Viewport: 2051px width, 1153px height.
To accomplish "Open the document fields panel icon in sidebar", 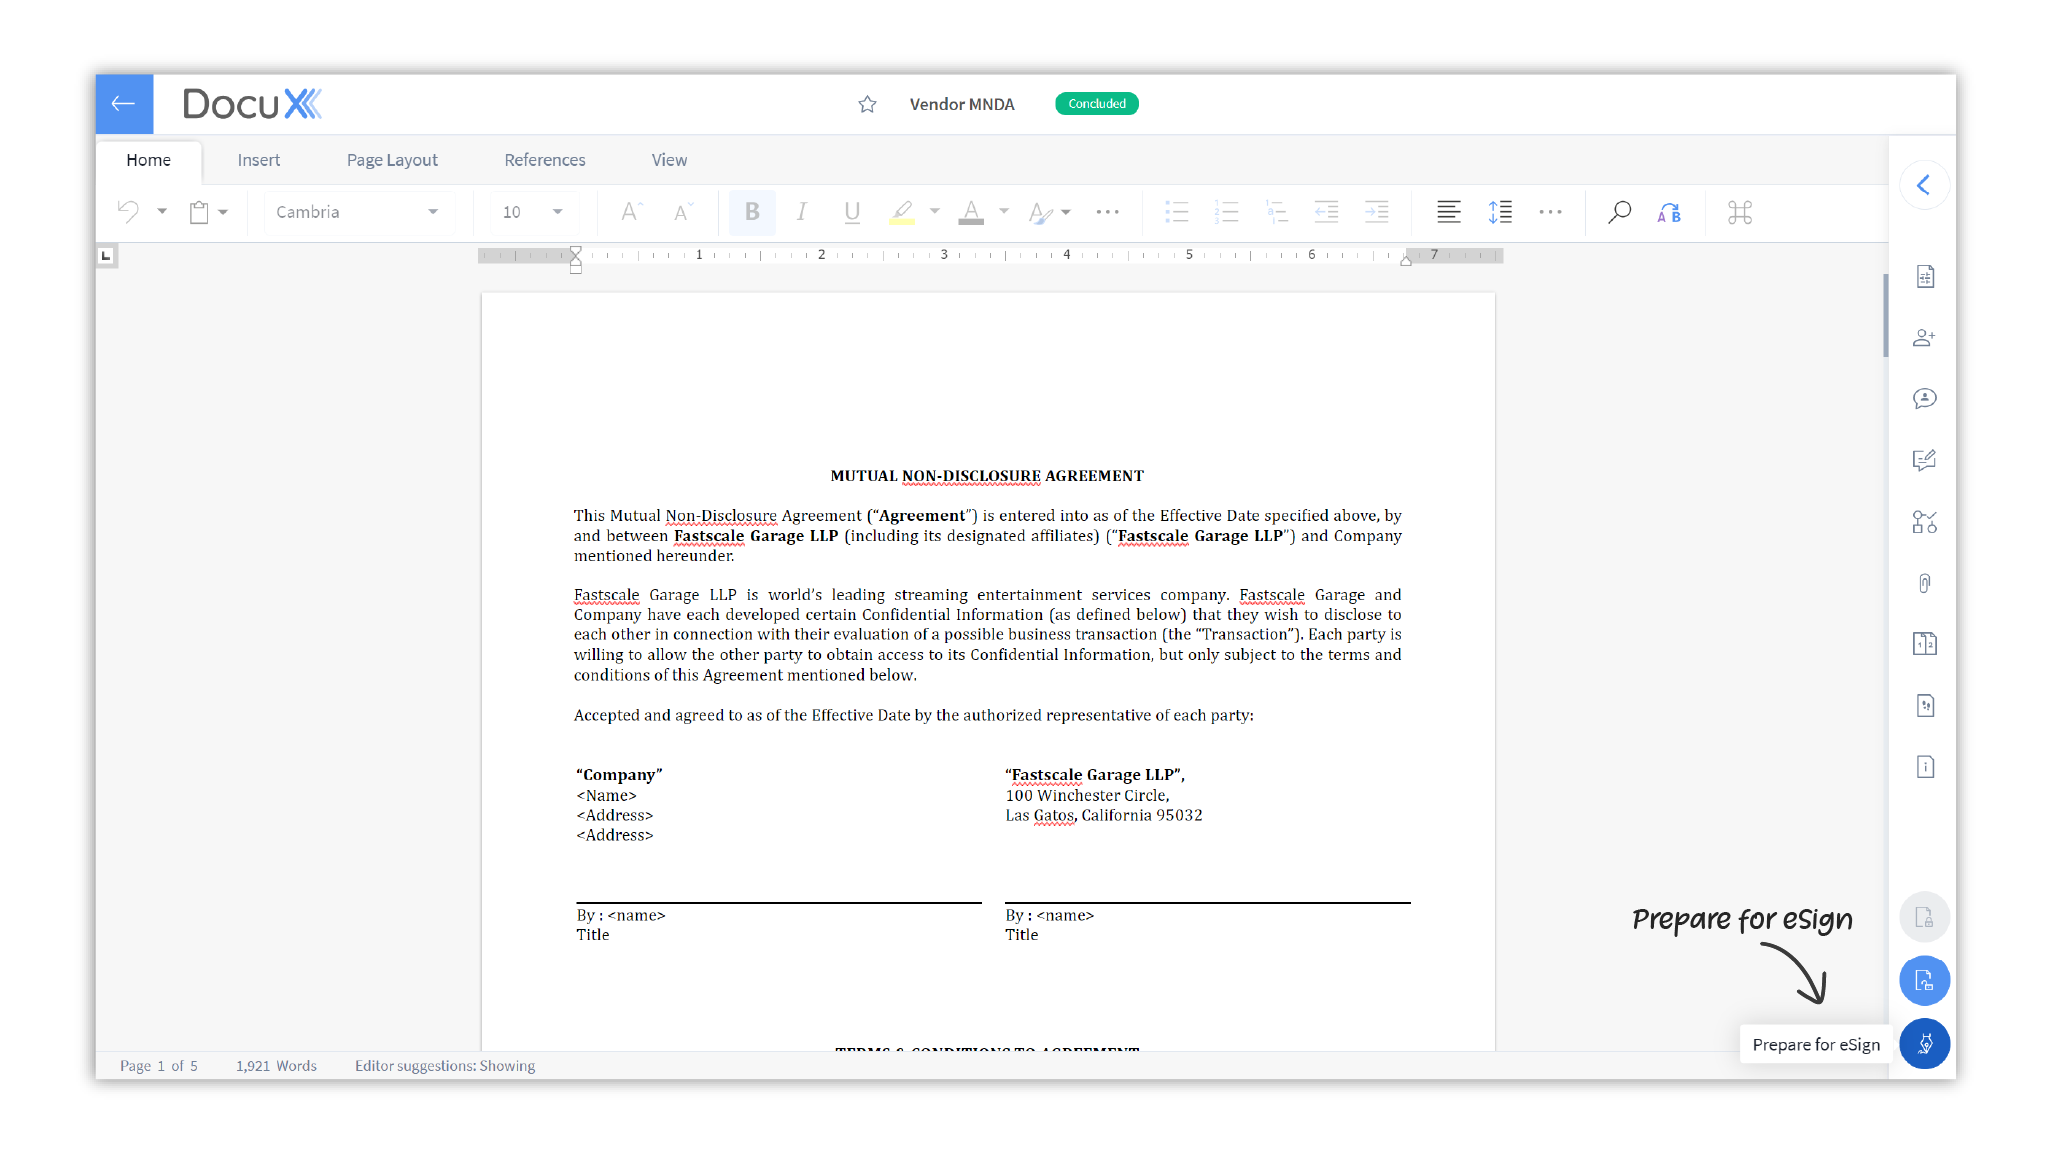I will [x=1925, y=277].
